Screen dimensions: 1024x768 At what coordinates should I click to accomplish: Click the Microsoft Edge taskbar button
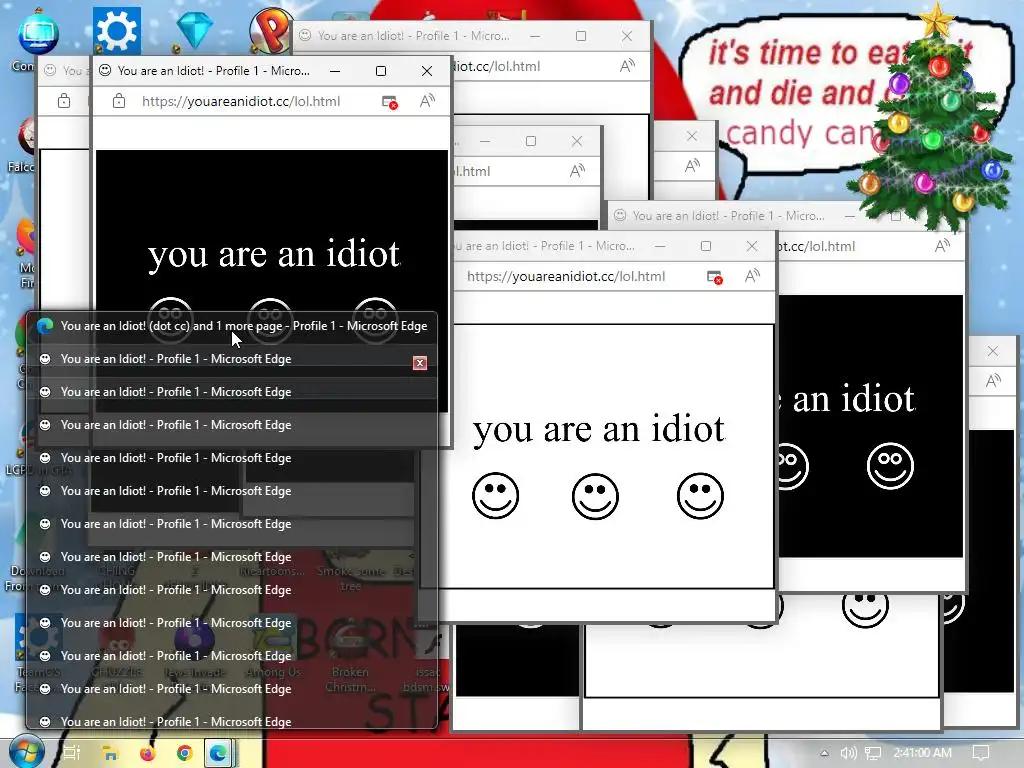point(219,754)
